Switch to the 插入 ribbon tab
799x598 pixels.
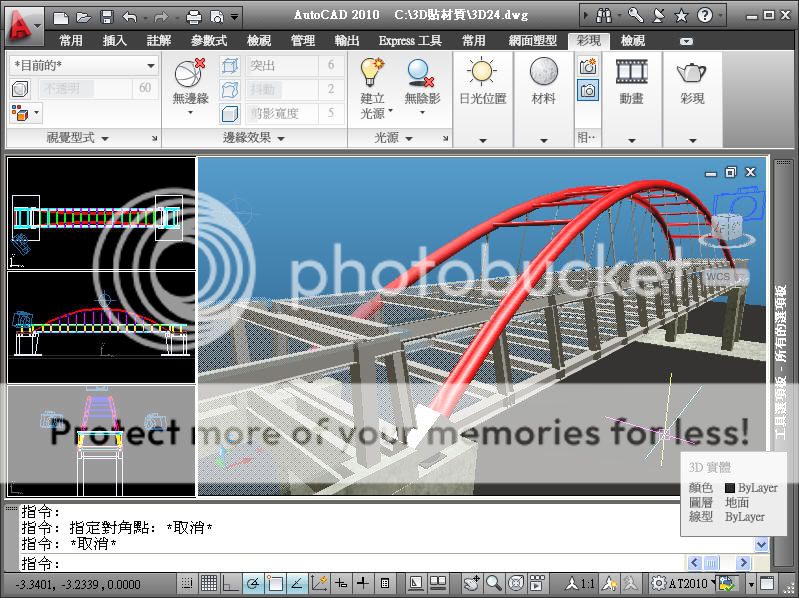pyautogui.click(x=114, y=41)
